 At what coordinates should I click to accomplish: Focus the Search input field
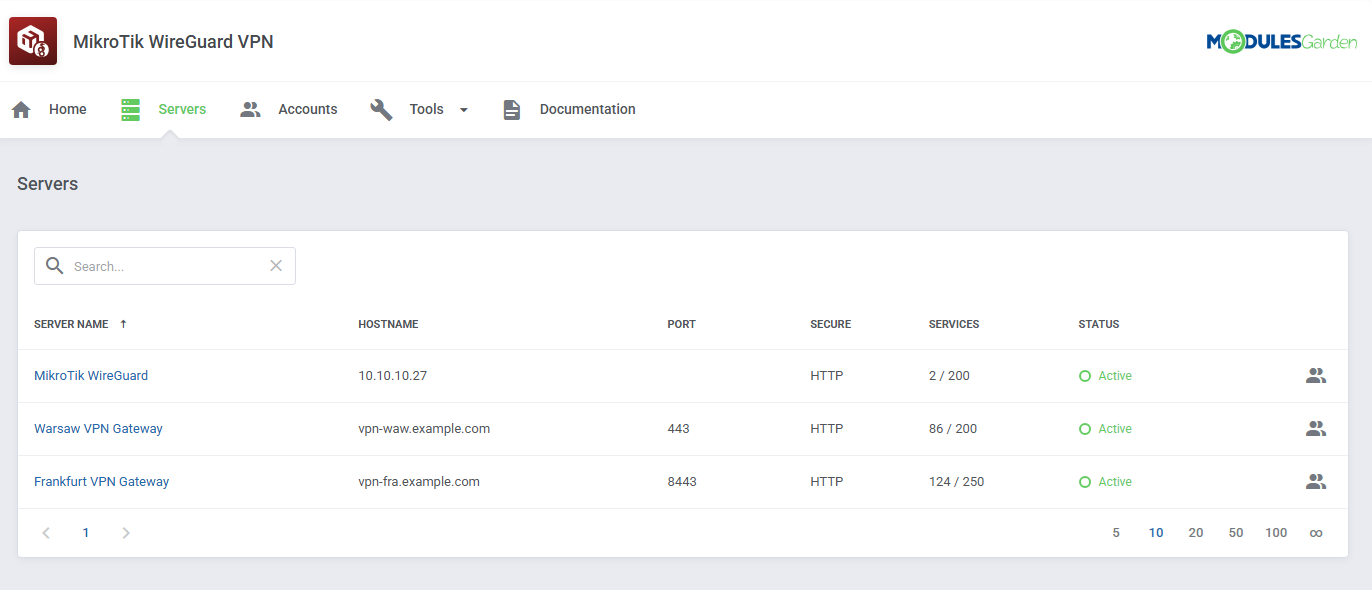coord(165,266)
